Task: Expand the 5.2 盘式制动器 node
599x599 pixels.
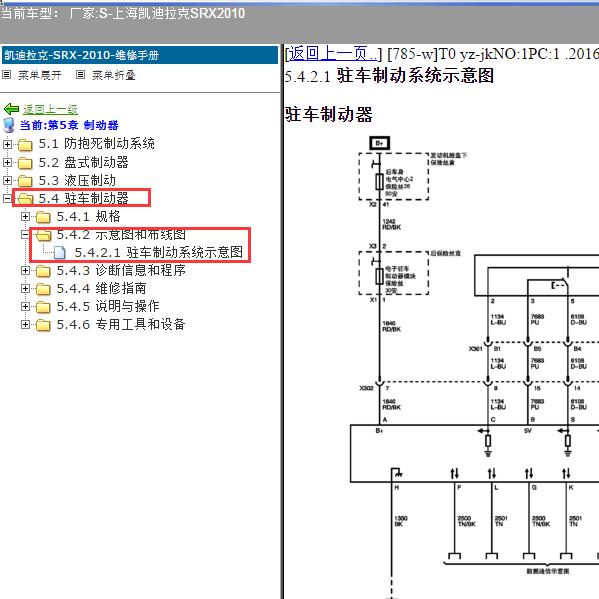Action: tap(7, 162)
